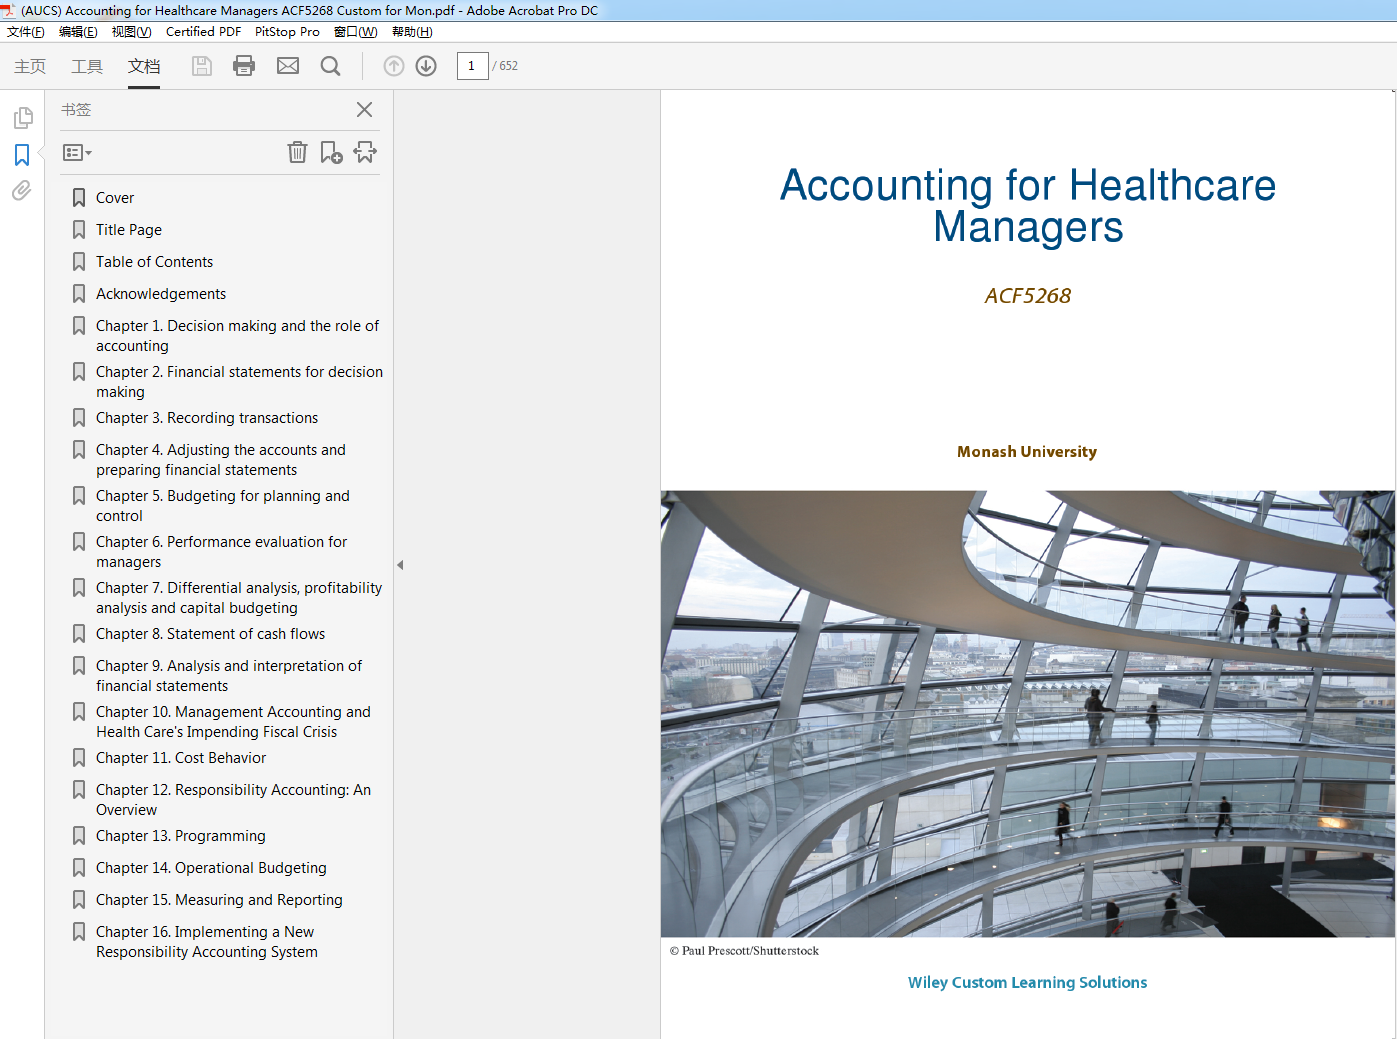Click the Accounting for Healthcare Managers title
The height and width of the screenshot is (1039, 1397).
point(1028,206)
